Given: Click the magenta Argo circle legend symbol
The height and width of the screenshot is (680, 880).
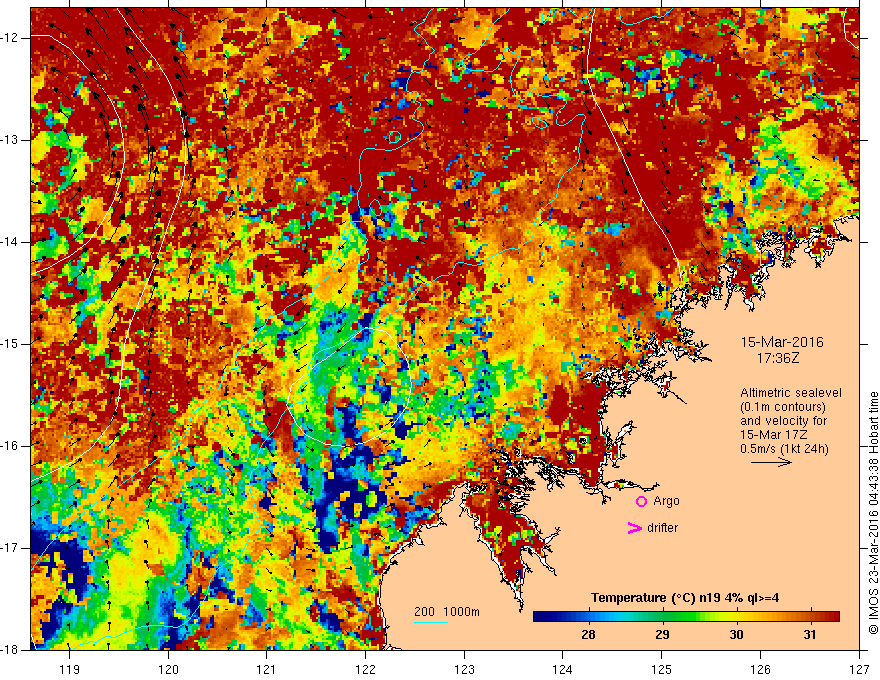Looking at the screenshot, I should (x=641, y=501).
